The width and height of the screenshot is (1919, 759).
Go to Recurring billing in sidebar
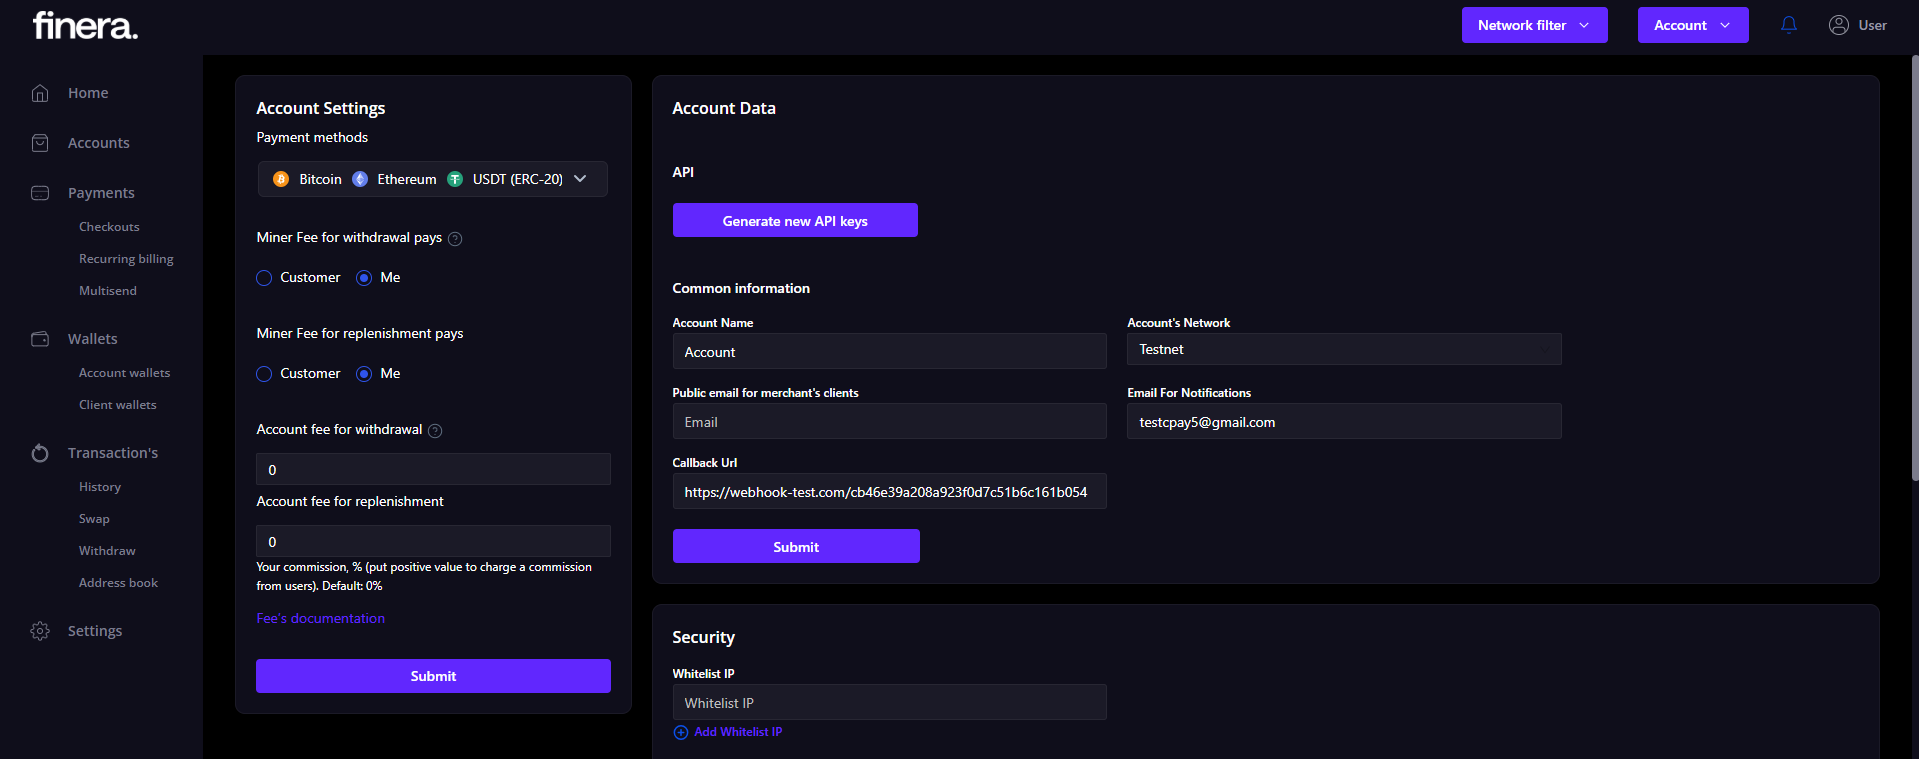tap(126, 259)
